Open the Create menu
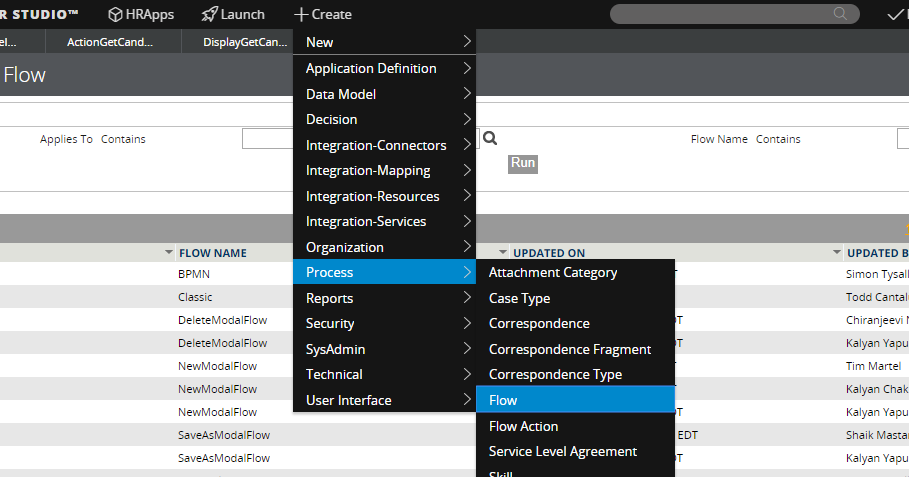 323,14
